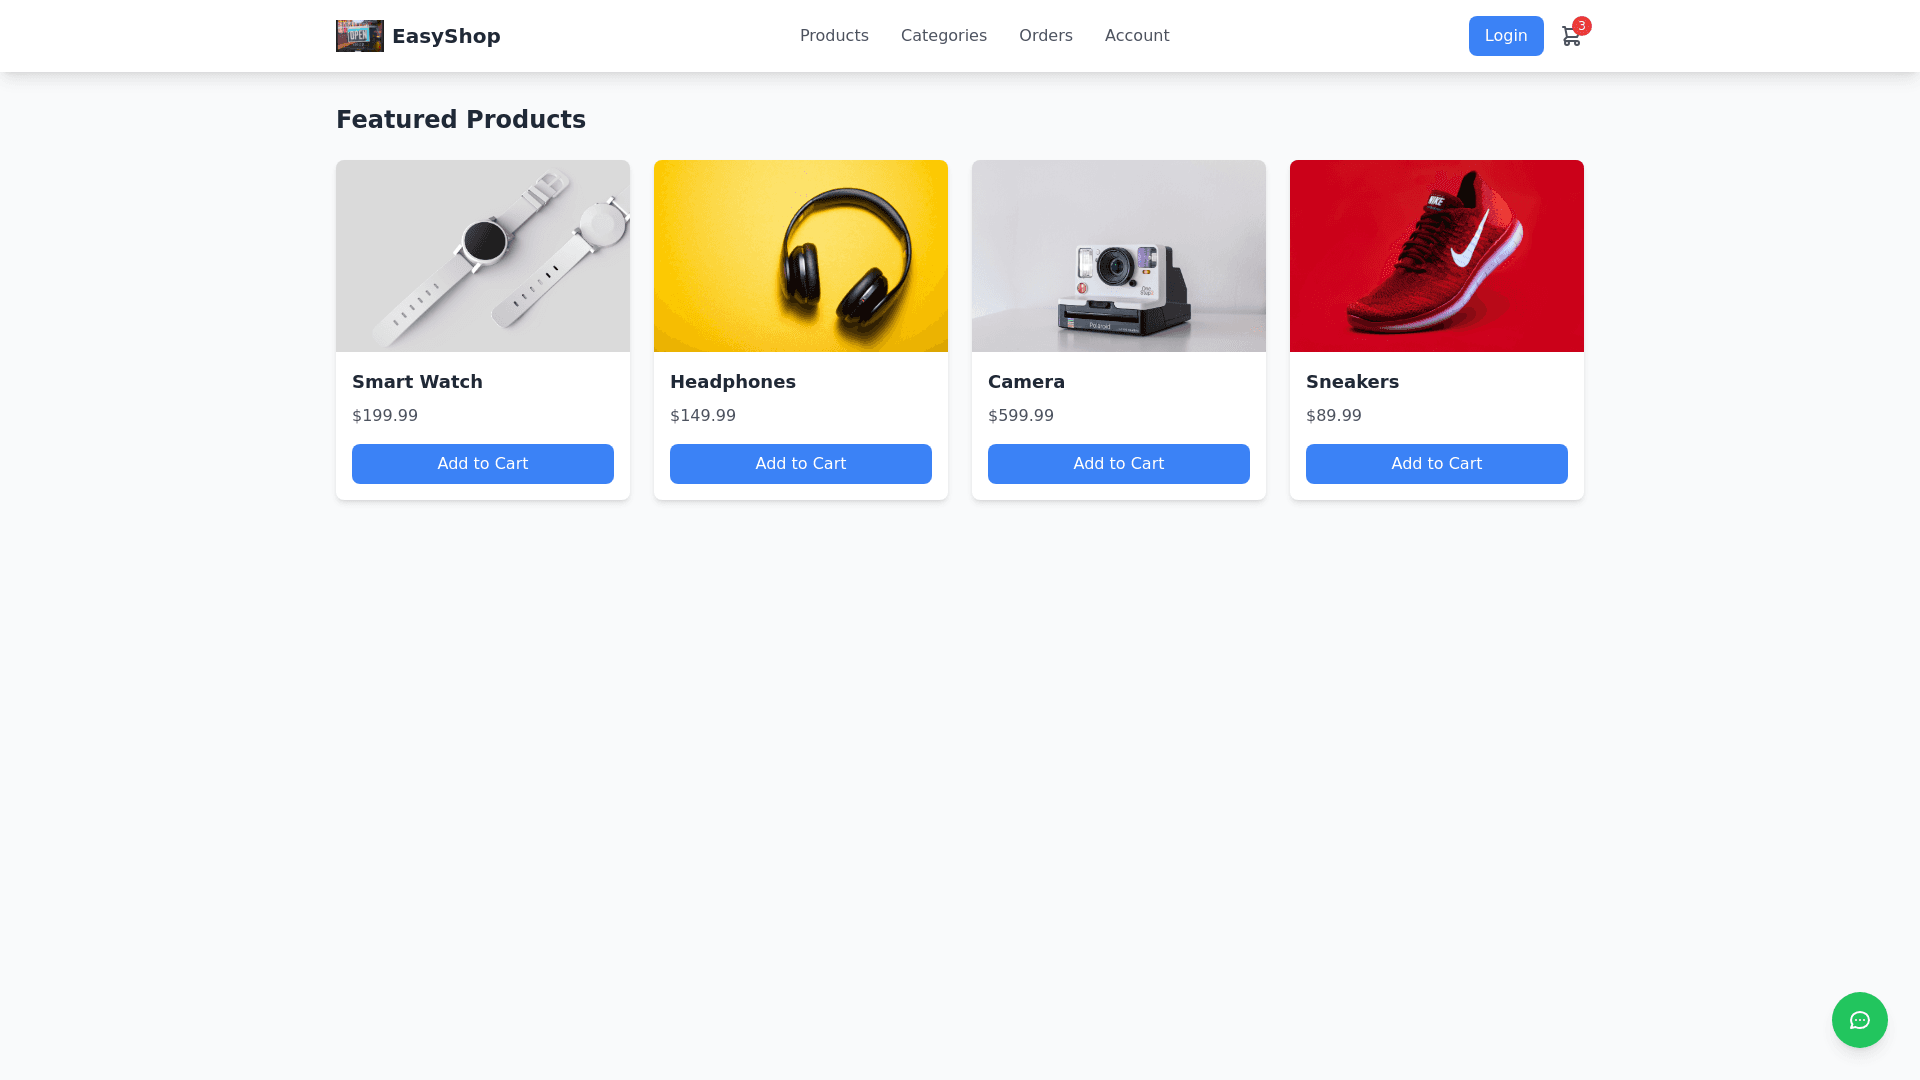View the red Sneakers product photo
The image size is (1920, 1080).
pyautogui.click(x=1437, y=256)
